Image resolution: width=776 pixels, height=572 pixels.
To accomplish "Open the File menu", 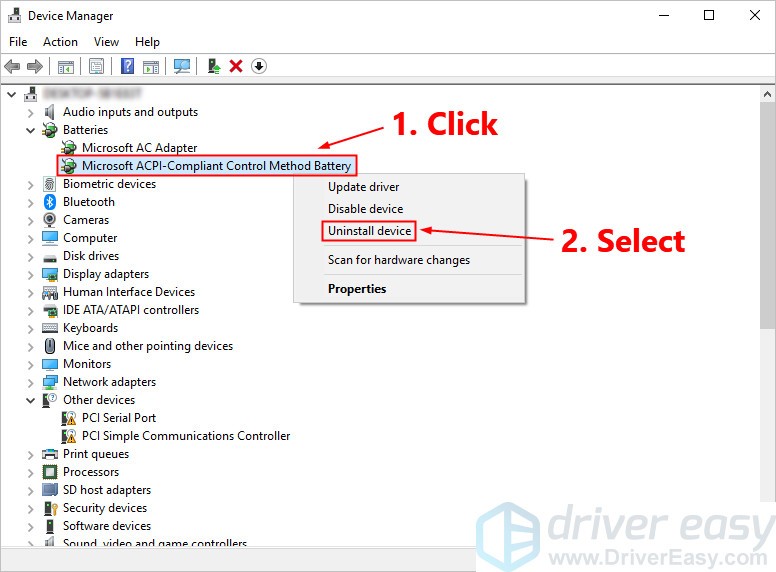I will [x=18, y=42].
